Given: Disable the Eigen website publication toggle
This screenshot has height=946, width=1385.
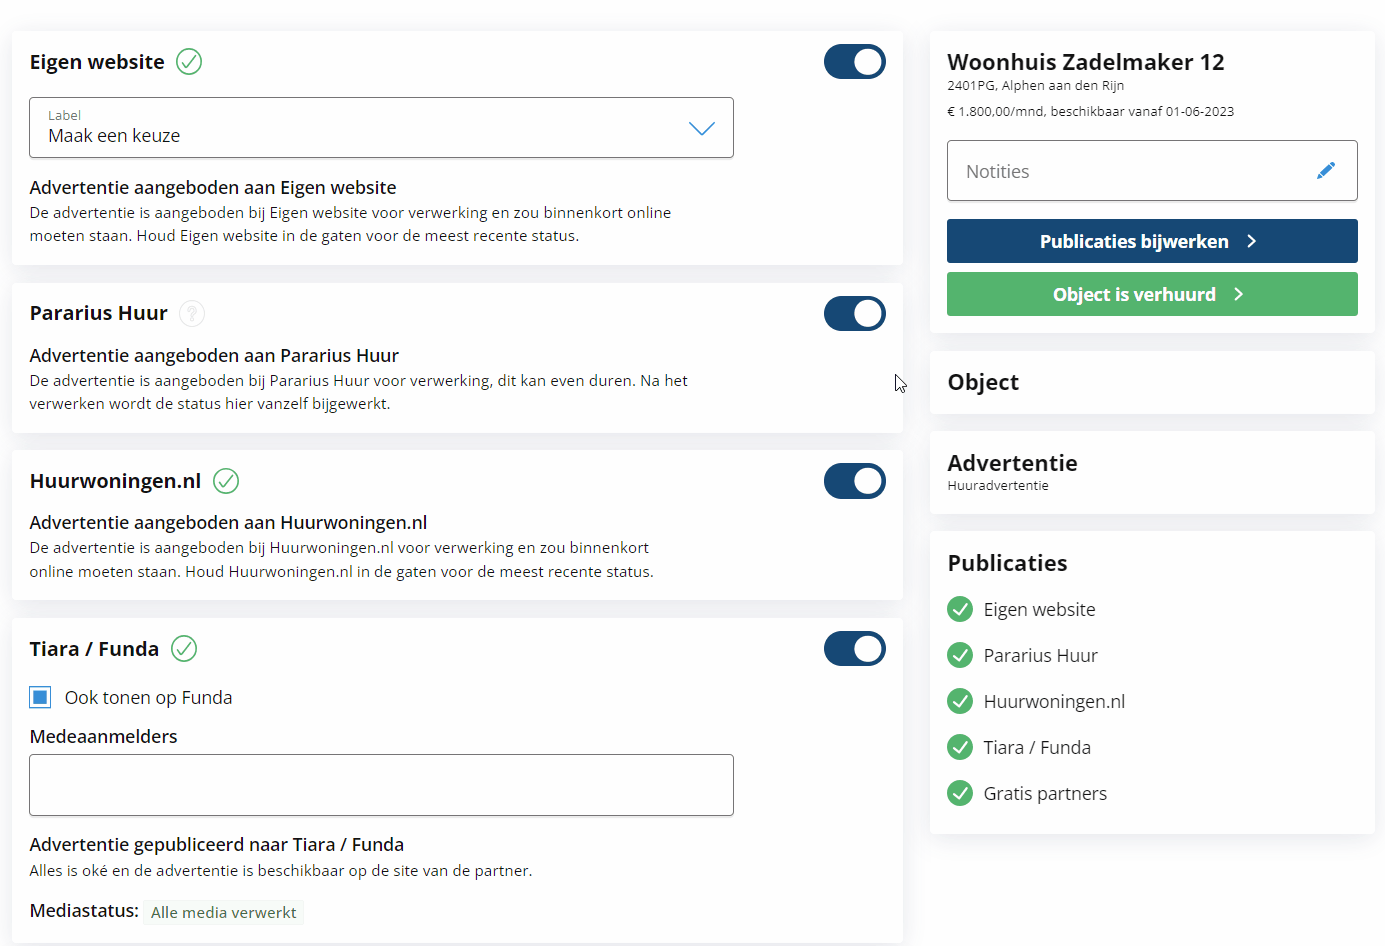Looking at the screenshot, I should pyautogui.click(x=855, y=62).
